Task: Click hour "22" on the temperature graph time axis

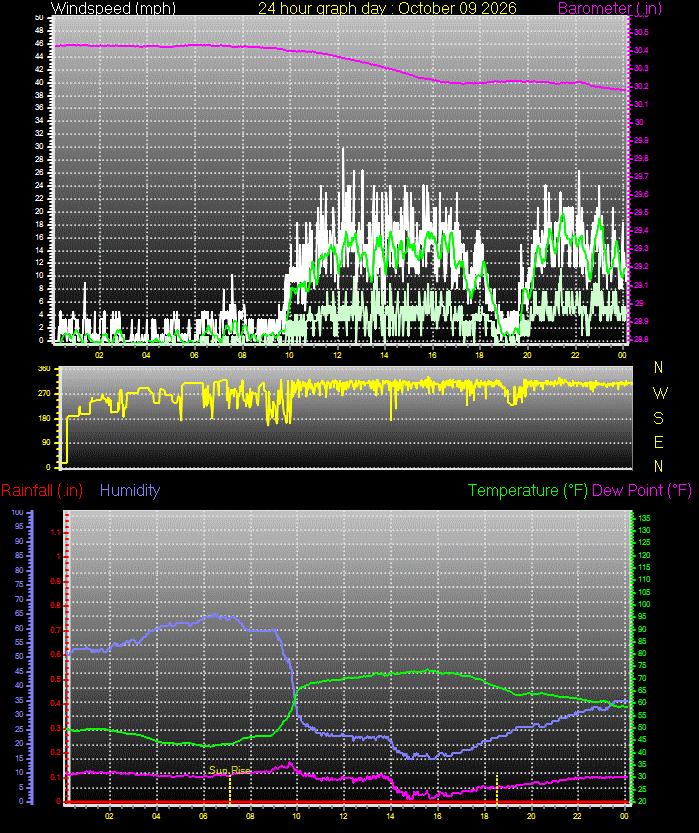Action: coord(577,817)
